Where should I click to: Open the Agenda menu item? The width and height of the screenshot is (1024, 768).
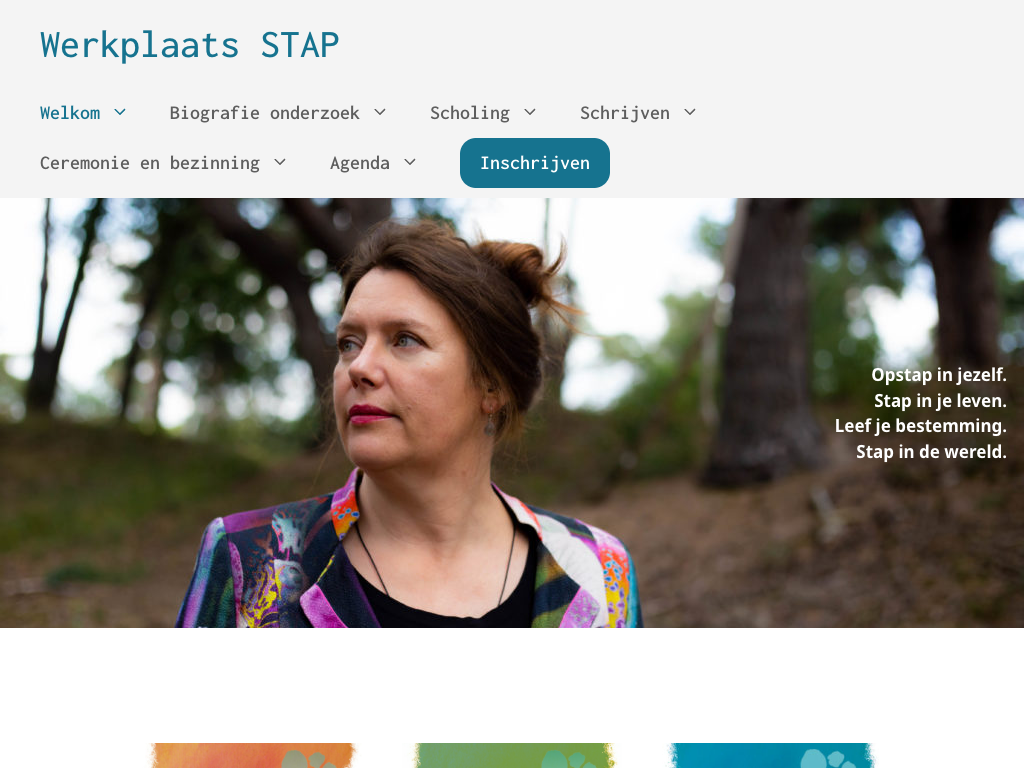click(360, 163)
